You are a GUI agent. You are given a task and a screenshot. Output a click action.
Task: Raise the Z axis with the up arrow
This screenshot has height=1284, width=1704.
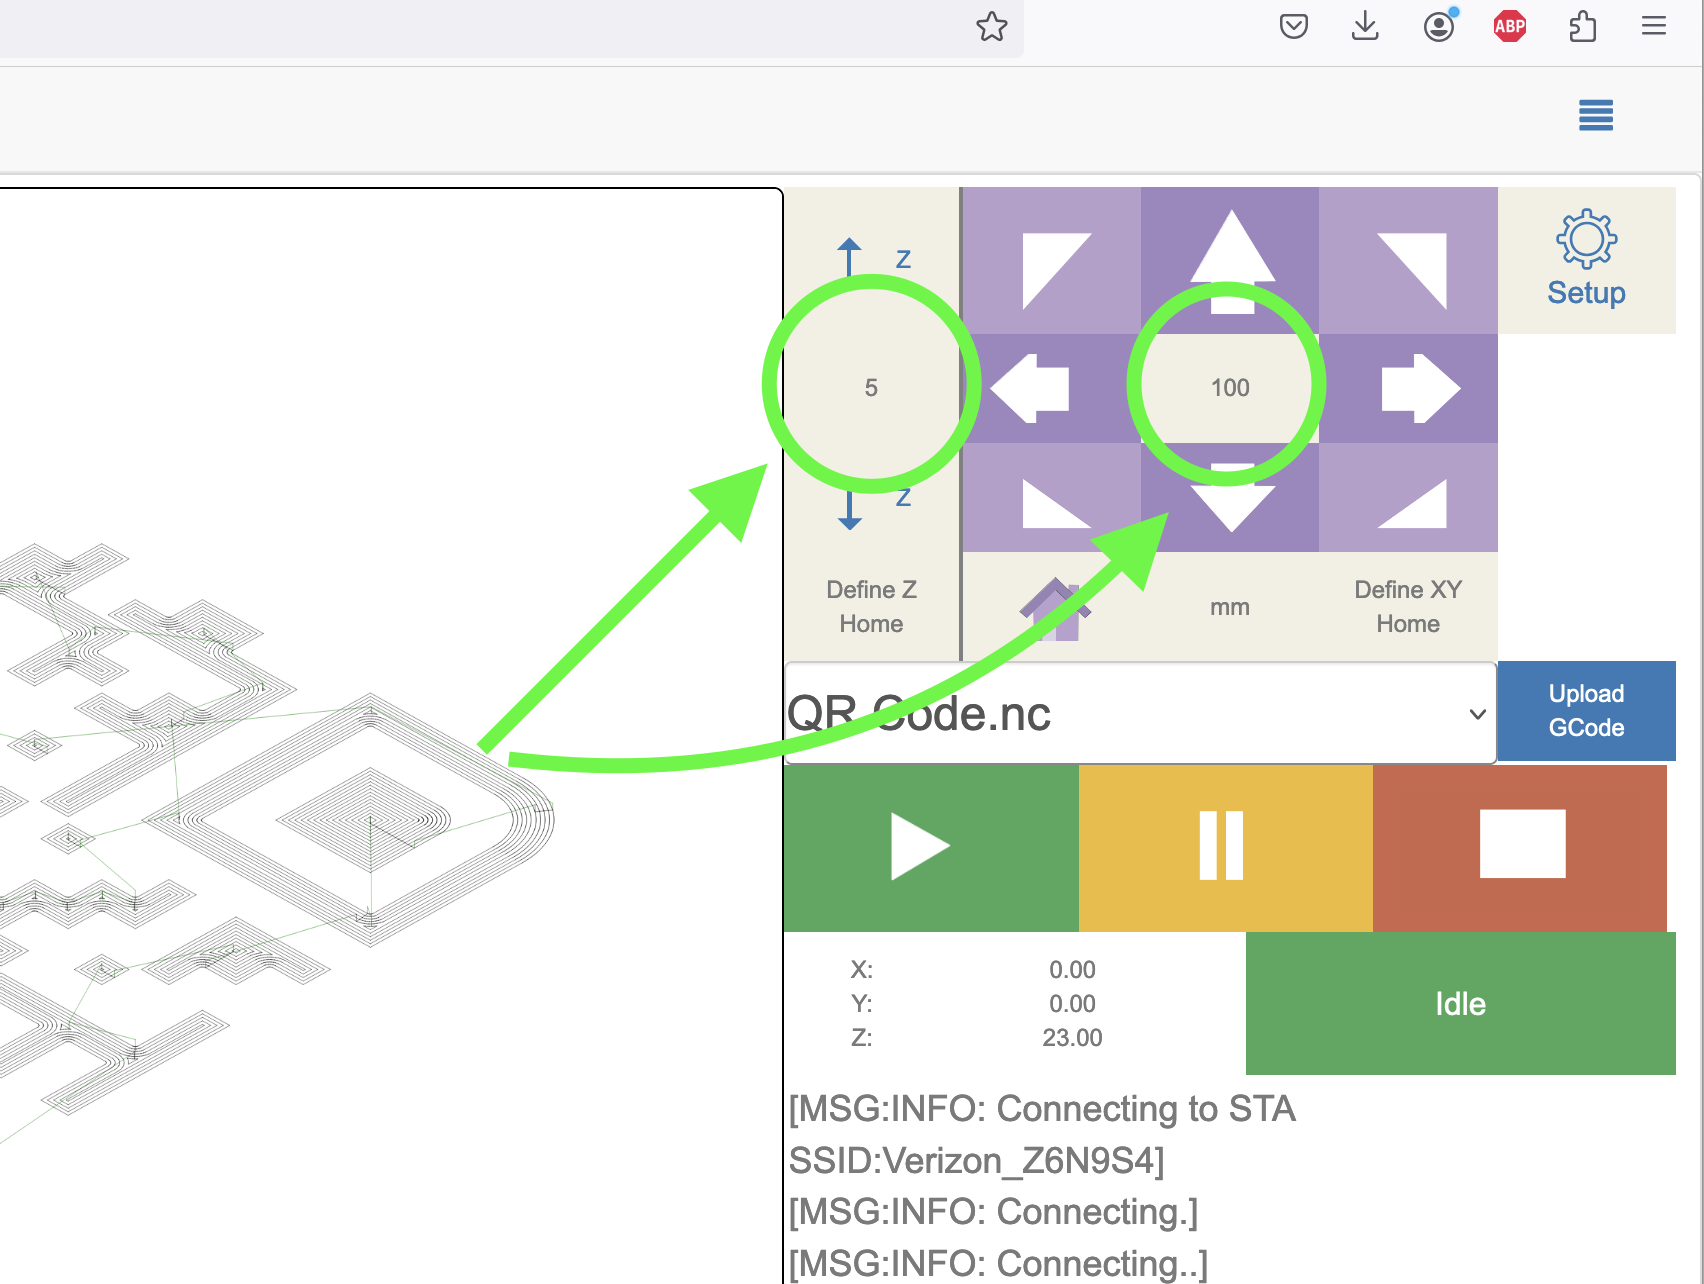(x=850, y=256)
